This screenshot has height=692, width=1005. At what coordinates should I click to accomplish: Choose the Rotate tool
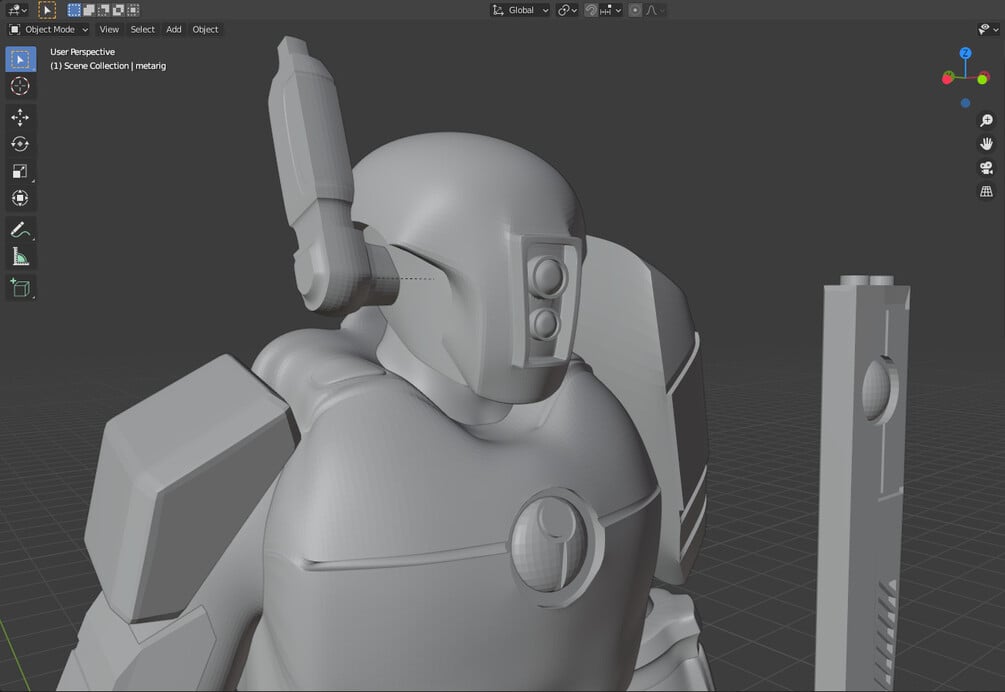[21, 144]
